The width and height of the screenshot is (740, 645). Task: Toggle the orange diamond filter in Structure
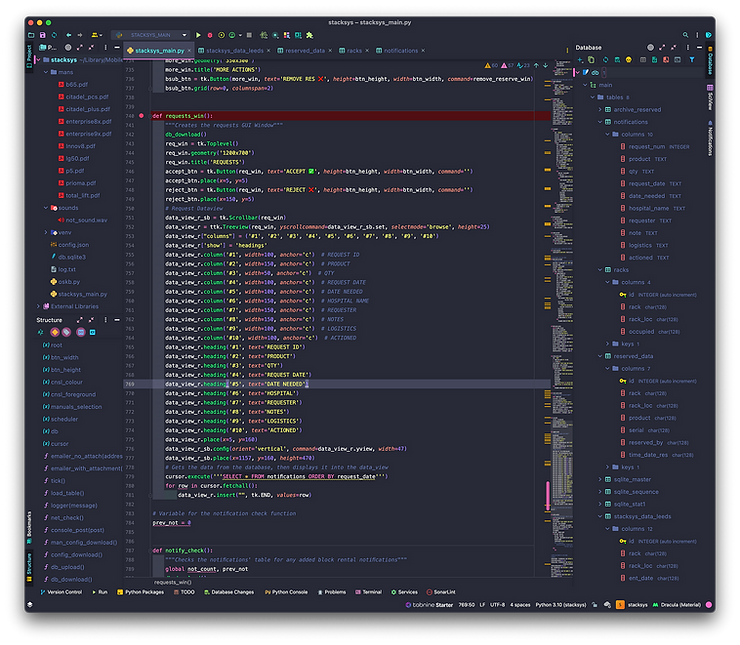coord(55,332)
